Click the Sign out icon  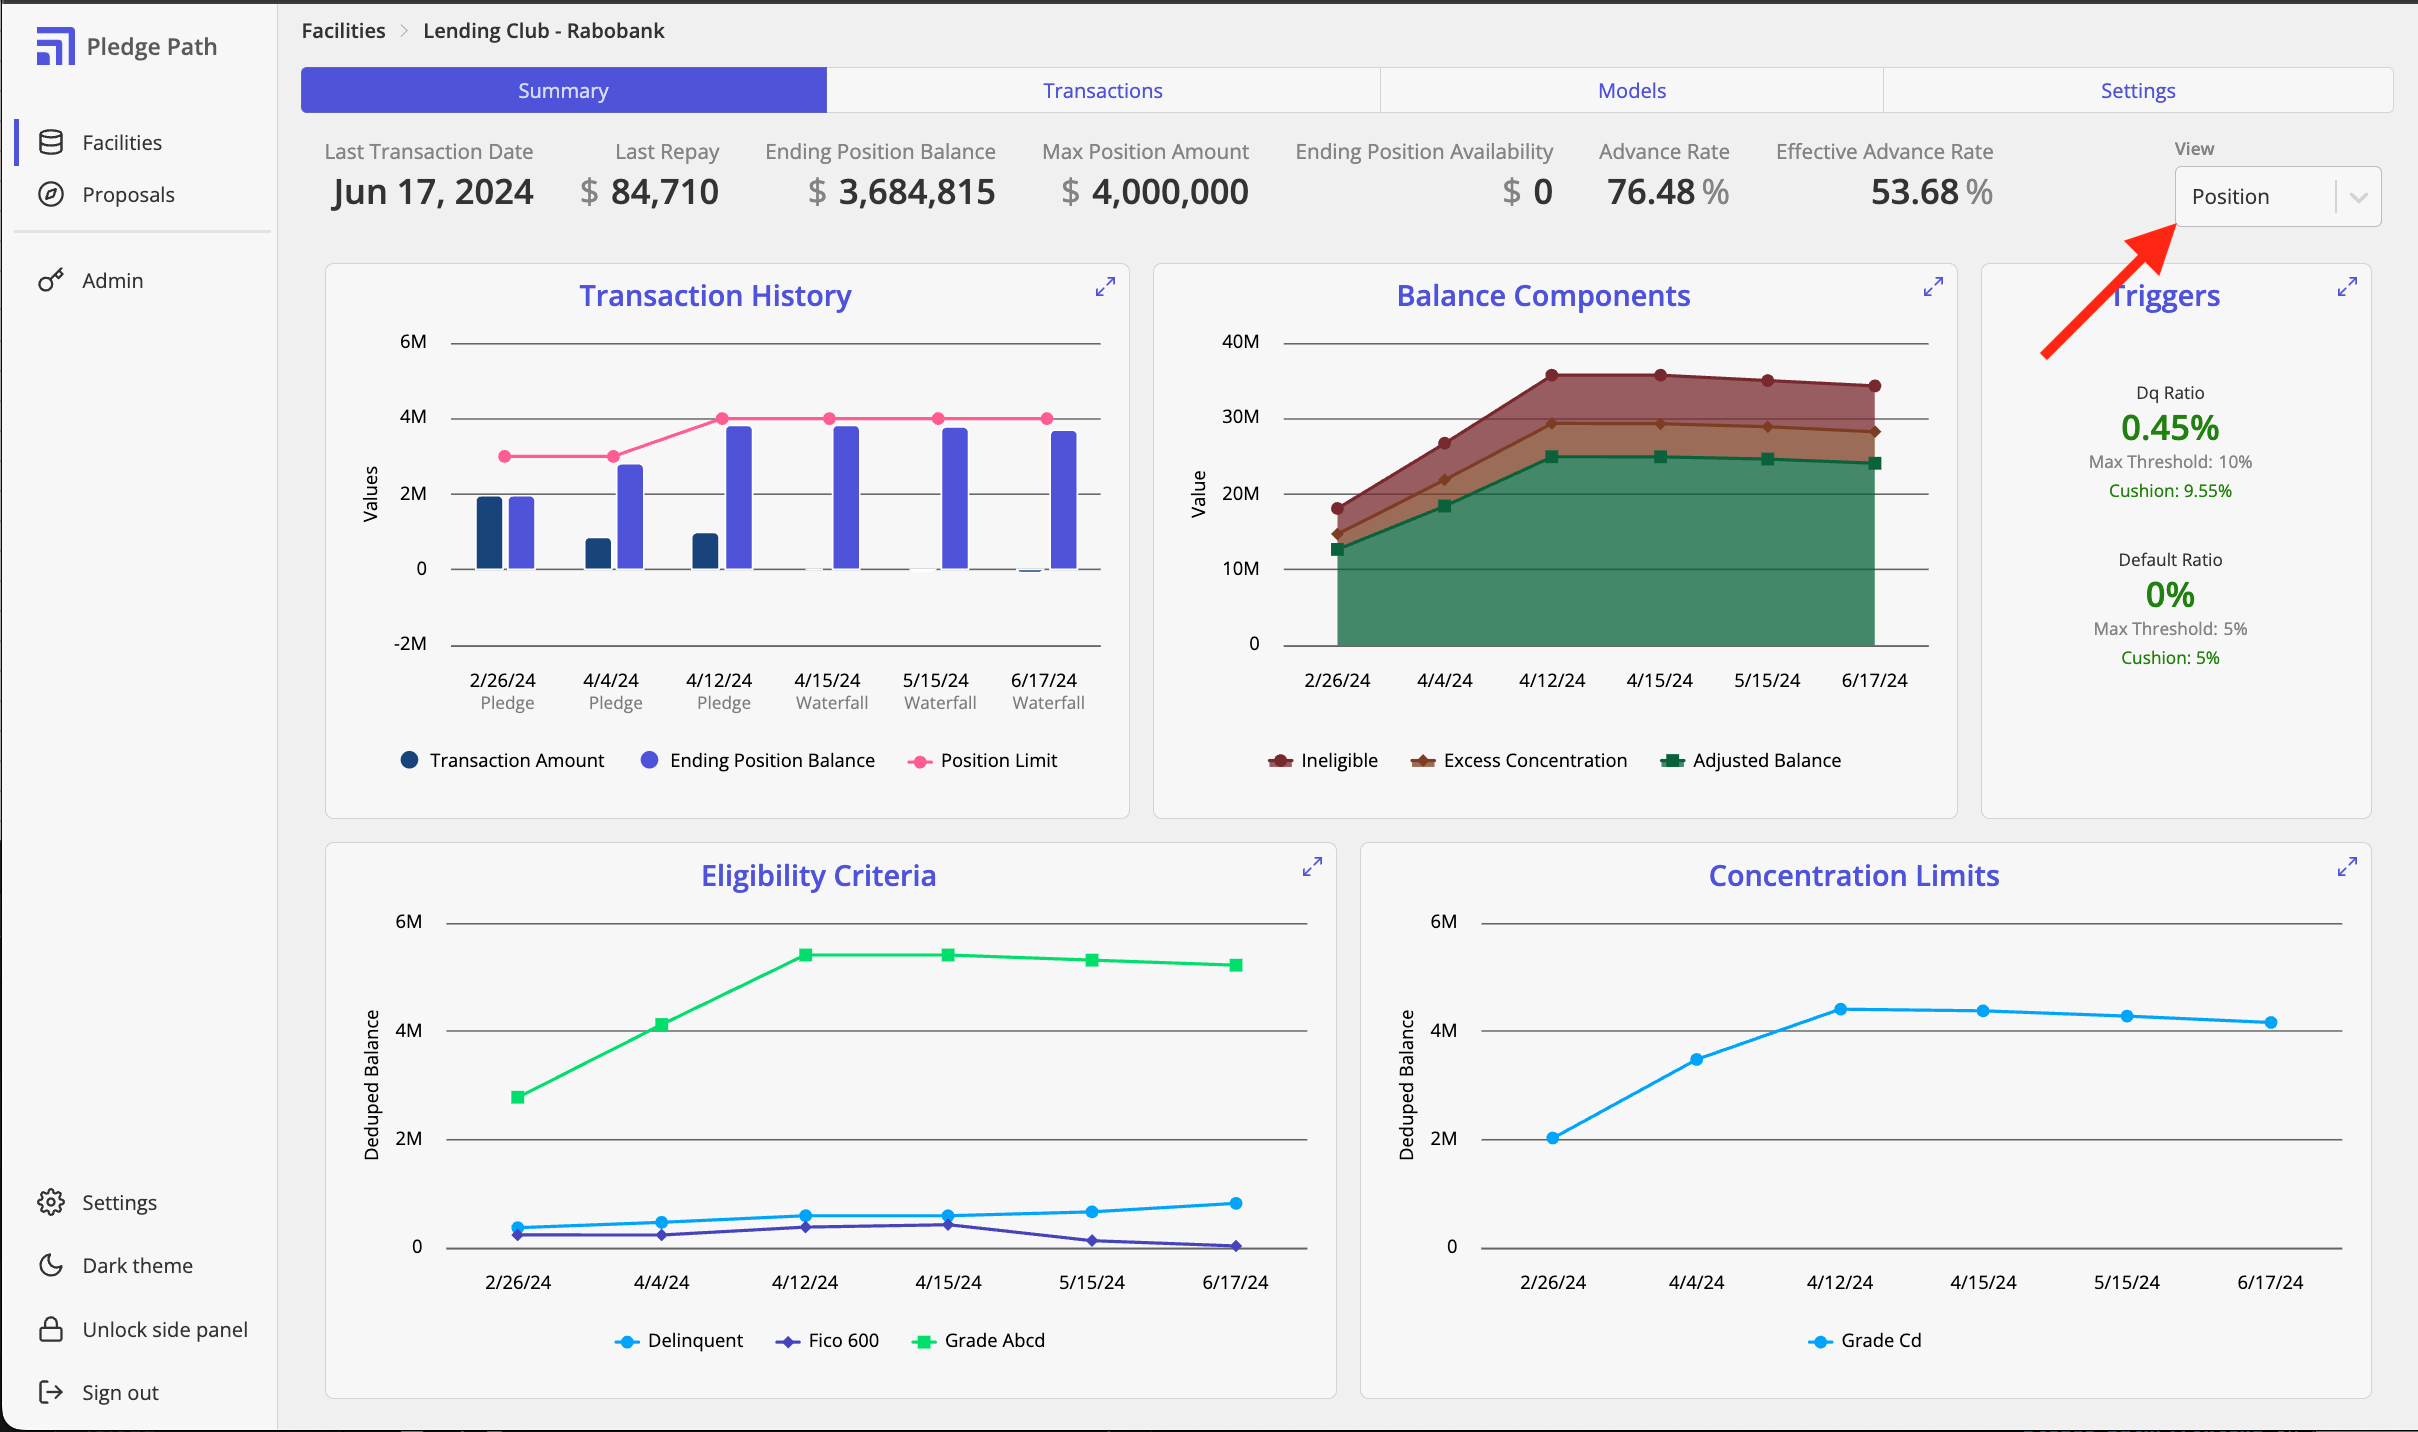point(51,1392)
